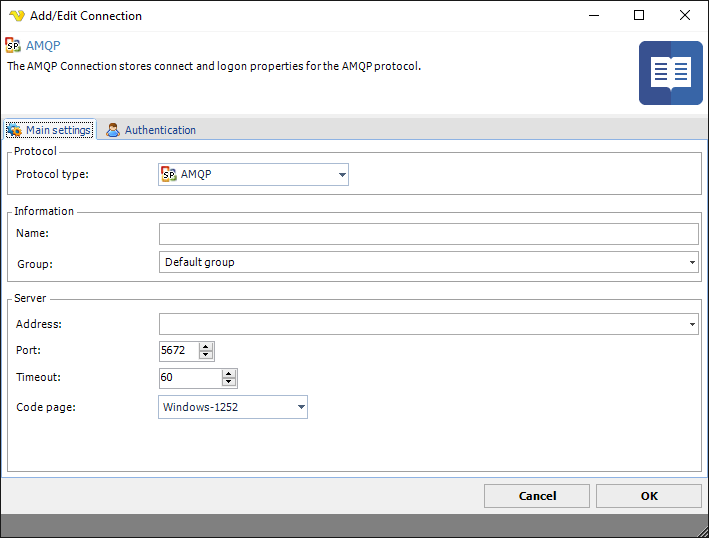The image size is (709, 538).
Task: Click the AMQP icon in Protocol type
Action: (169, 175)
